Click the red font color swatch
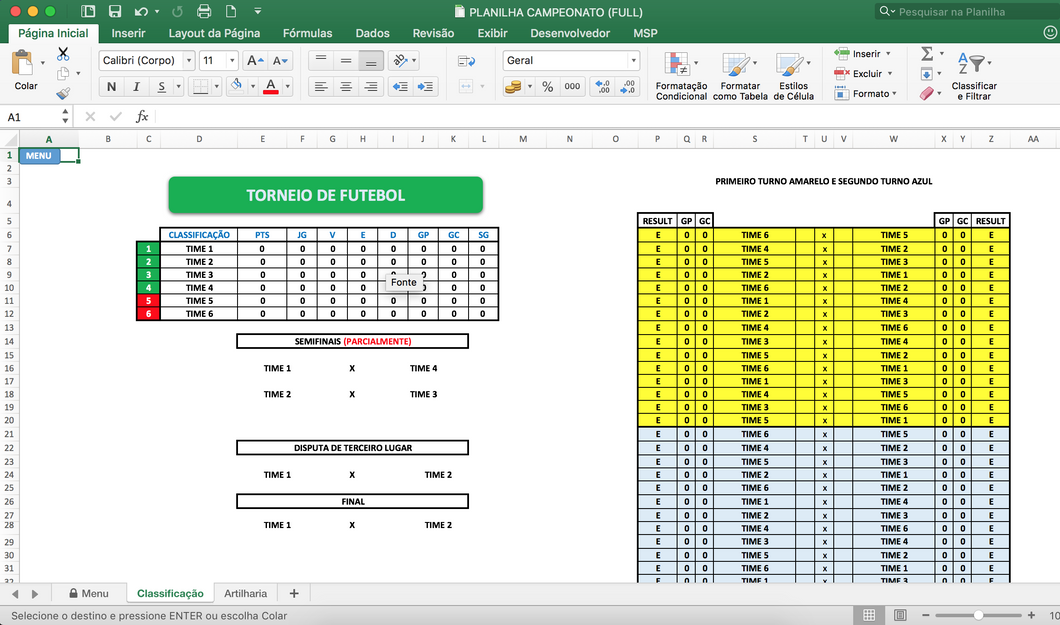This screenshot has height=625, width=1060. (270, 87)
